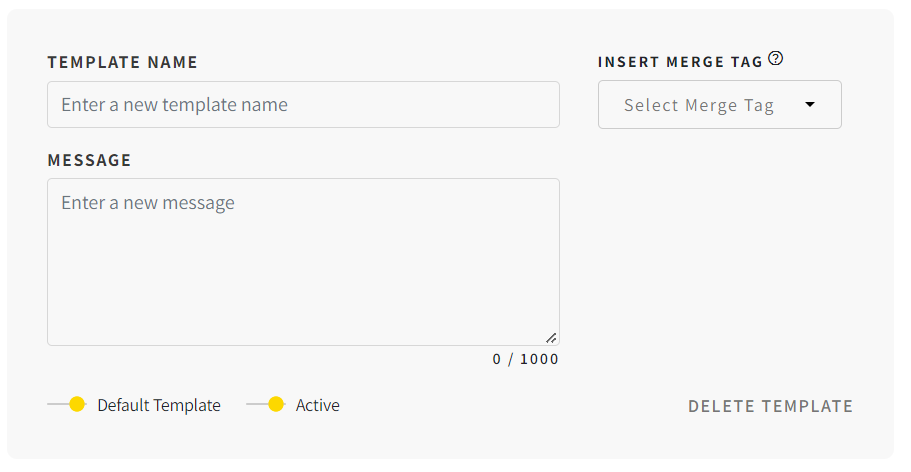Screen dimensions: 911x472
Task: Open the Insert Merge Tag help icon
Action: tap(775, 59)
